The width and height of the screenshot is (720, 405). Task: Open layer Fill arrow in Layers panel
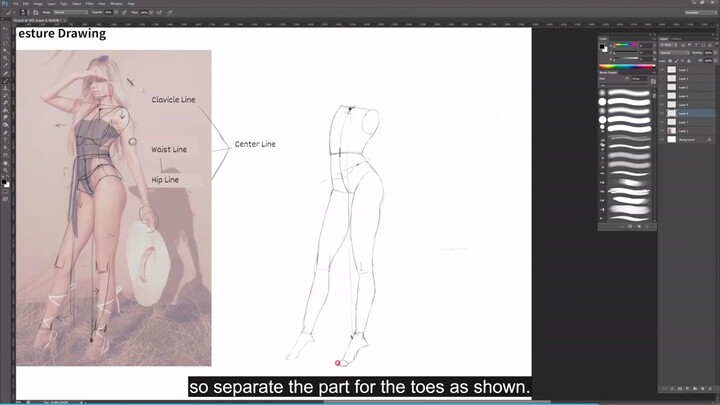715,61
